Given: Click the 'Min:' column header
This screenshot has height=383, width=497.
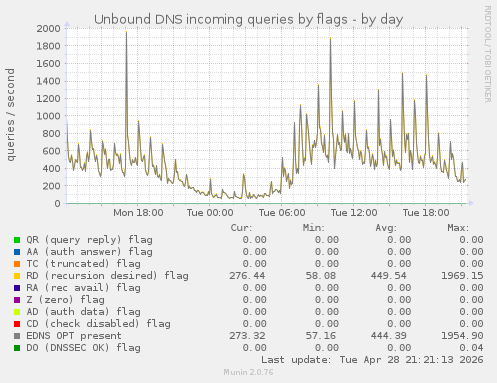Looking at the screenshot, I should [x=313, y=228].
